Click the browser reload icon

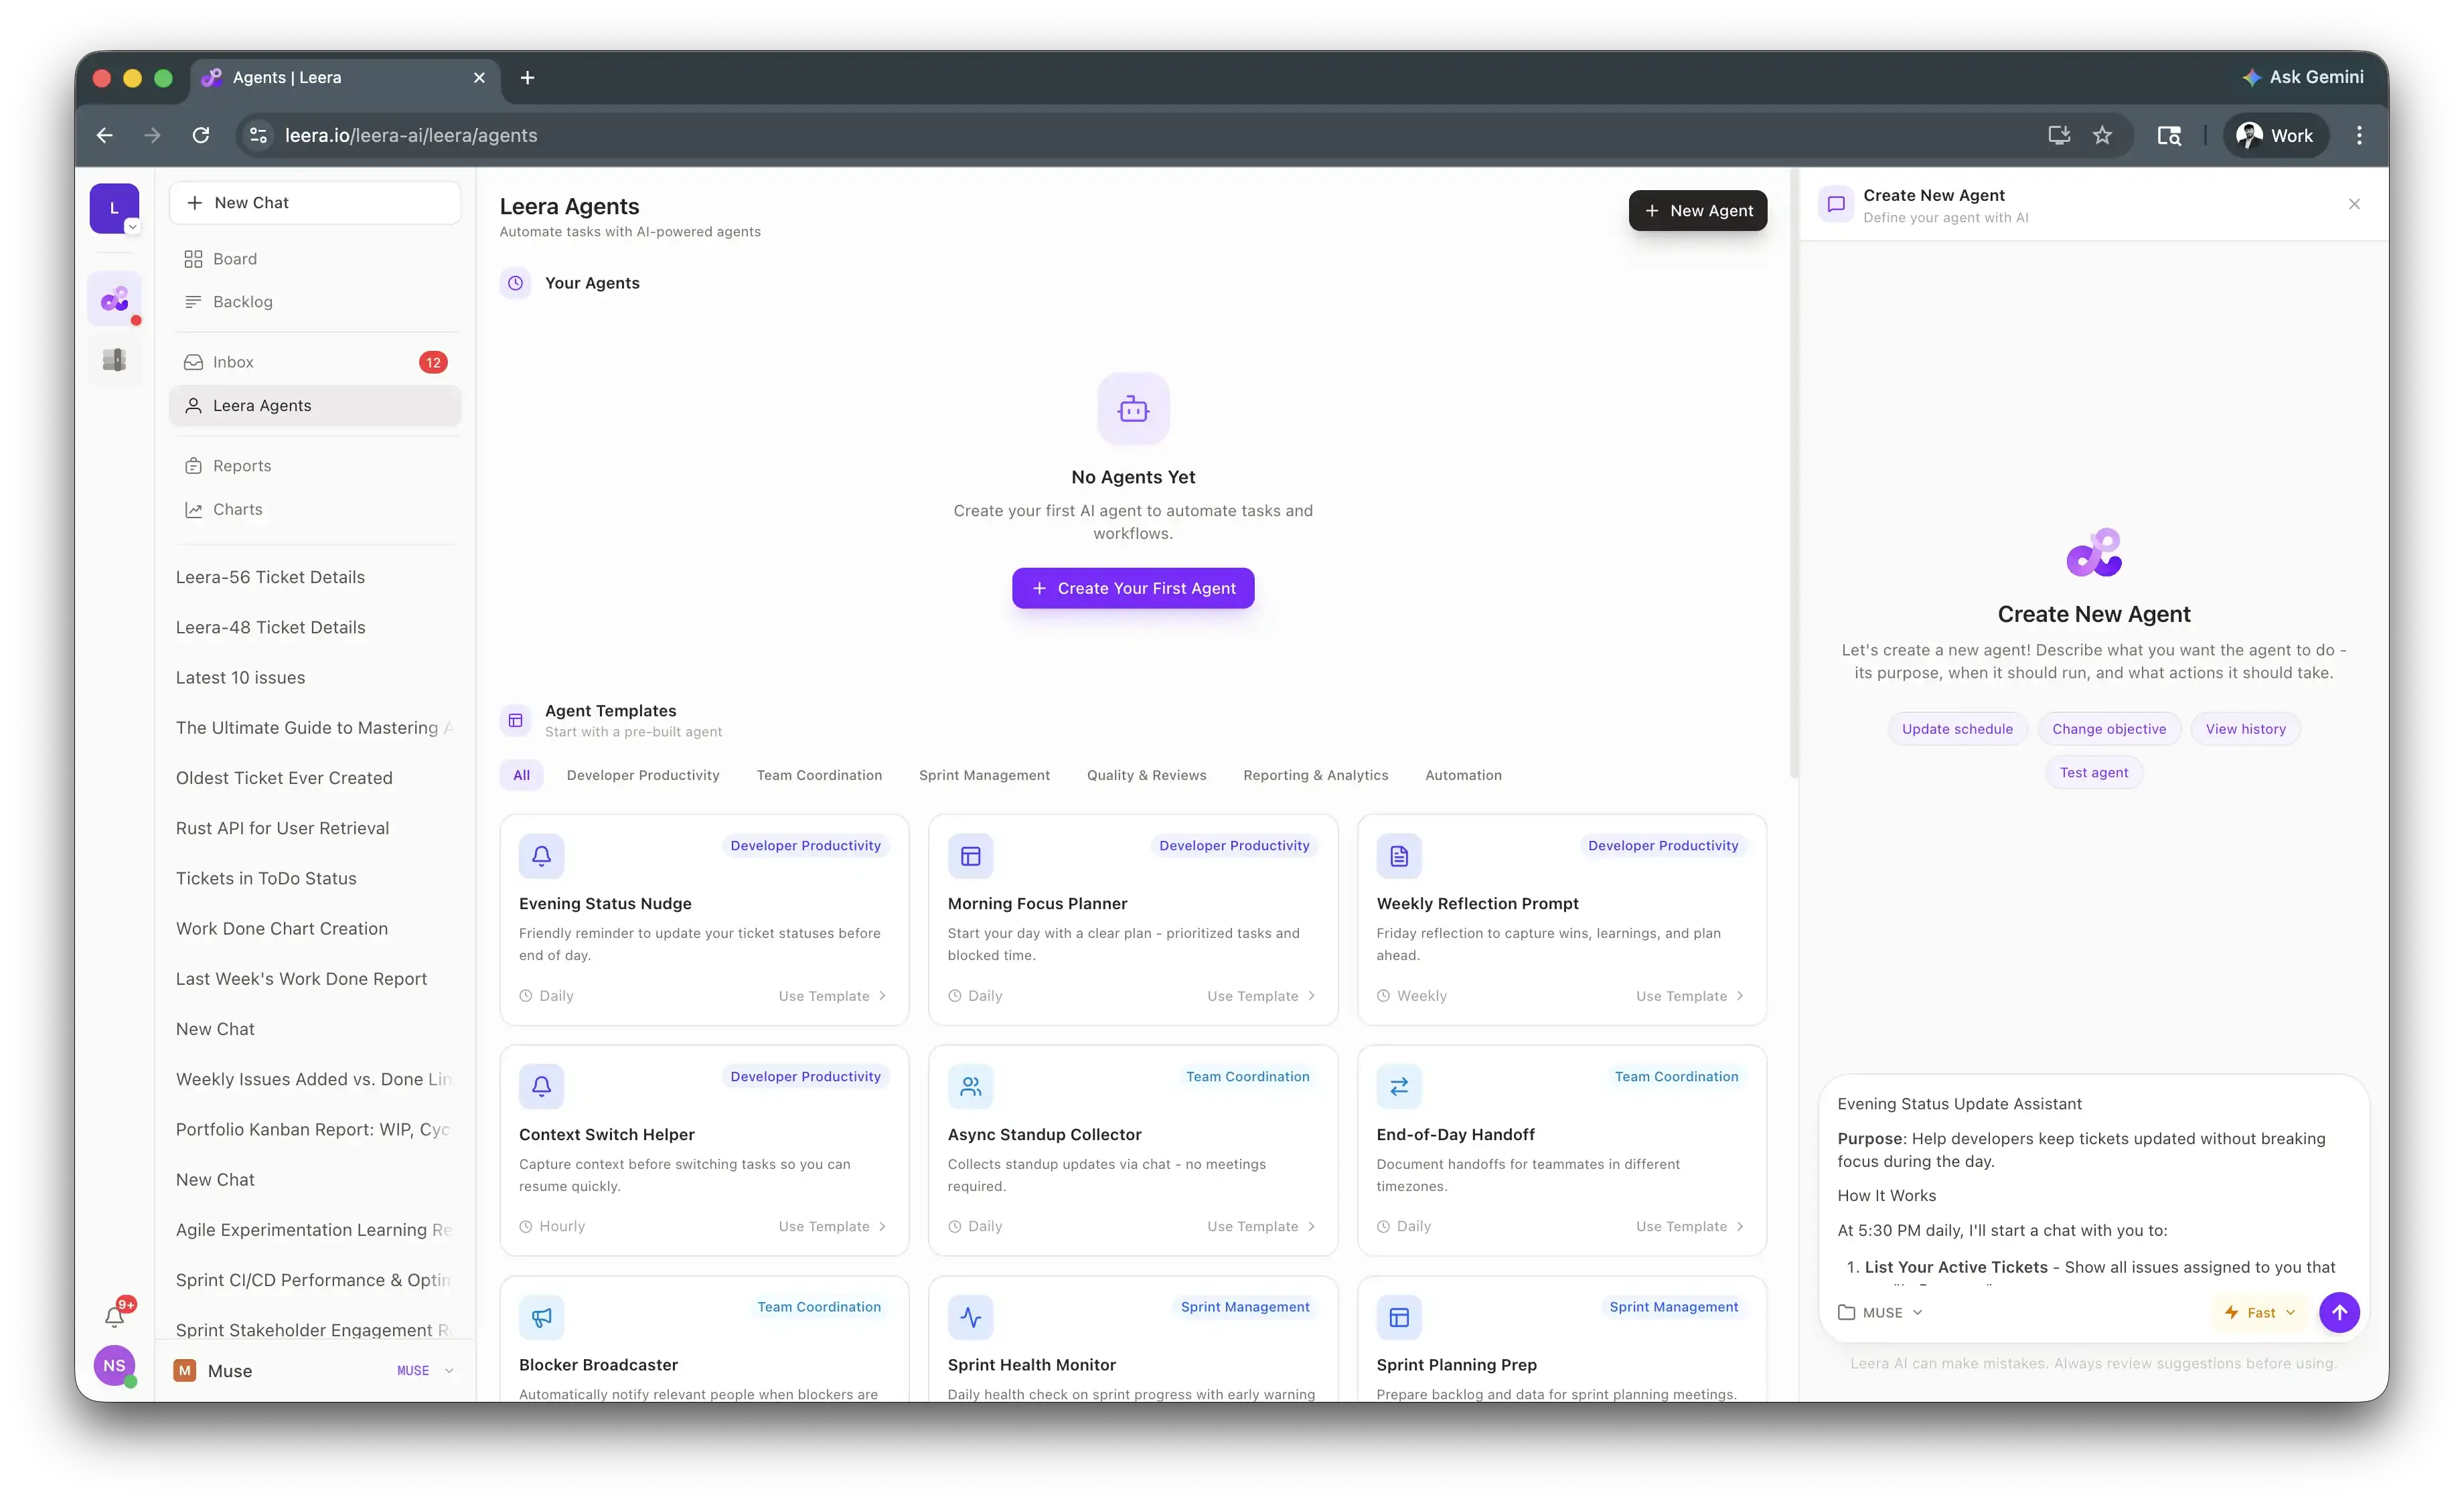point(201,135)
